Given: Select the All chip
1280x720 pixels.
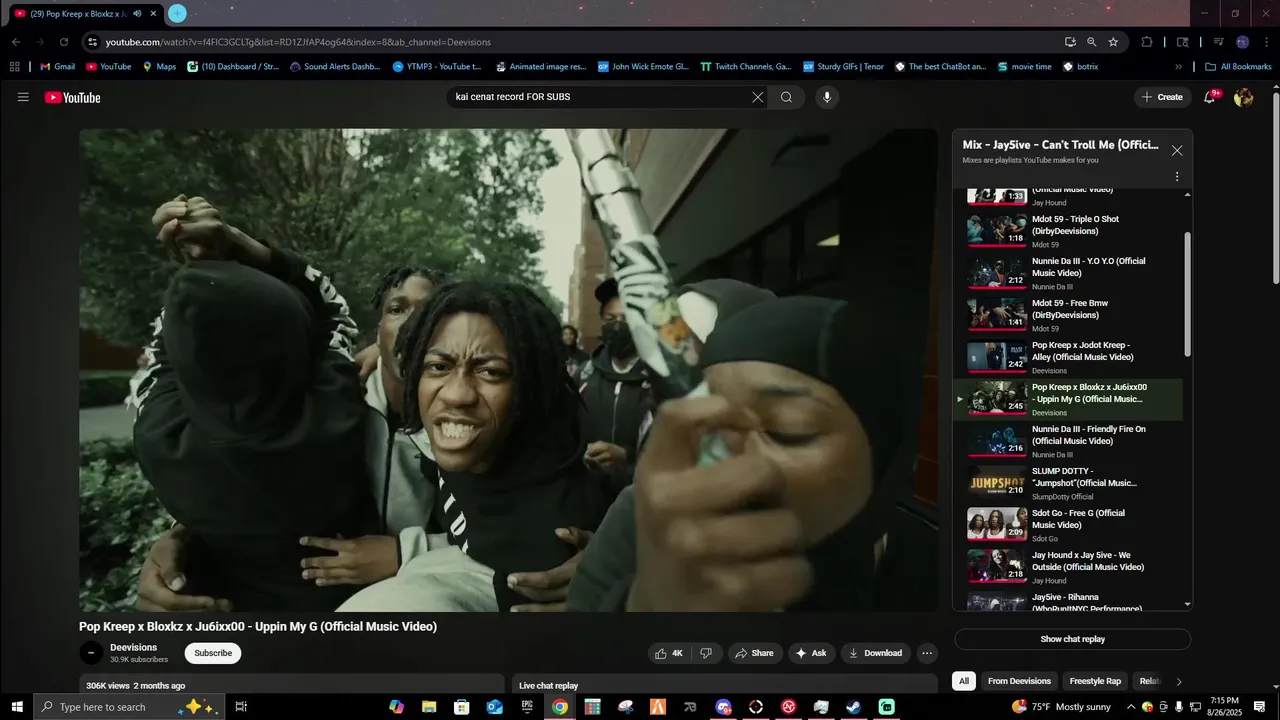Looking at the screenshot, I should point(964,681).
